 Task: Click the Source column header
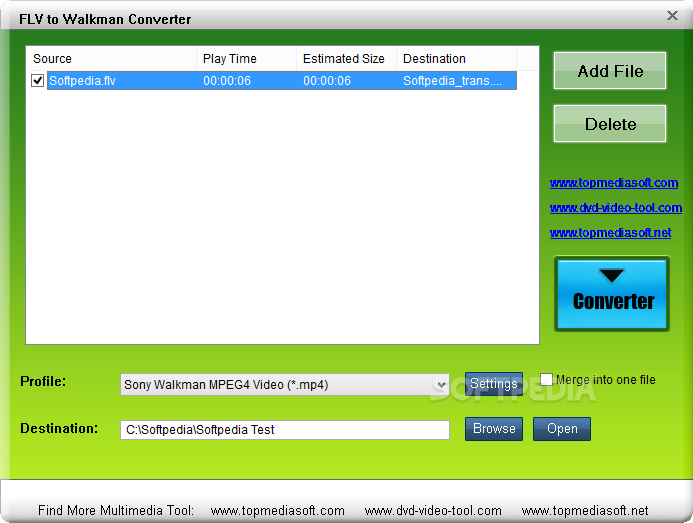[x=111, y=58]
